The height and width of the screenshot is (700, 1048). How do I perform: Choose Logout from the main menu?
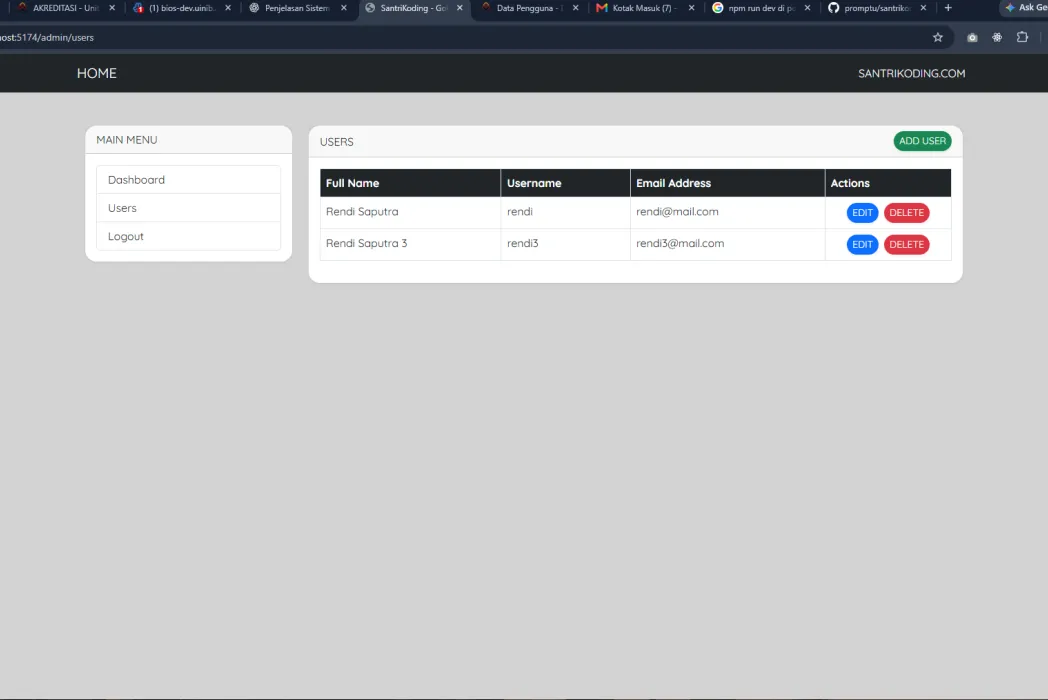click(x=188, y=236)
